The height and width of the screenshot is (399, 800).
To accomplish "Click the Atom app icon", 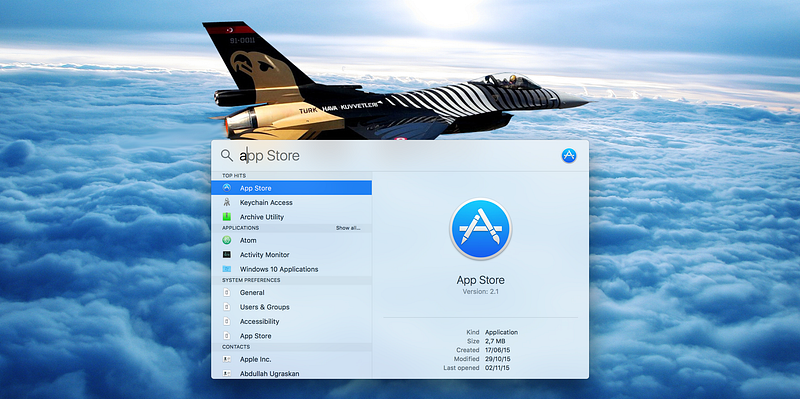I will pyautogui.click(x=227, y=240).
